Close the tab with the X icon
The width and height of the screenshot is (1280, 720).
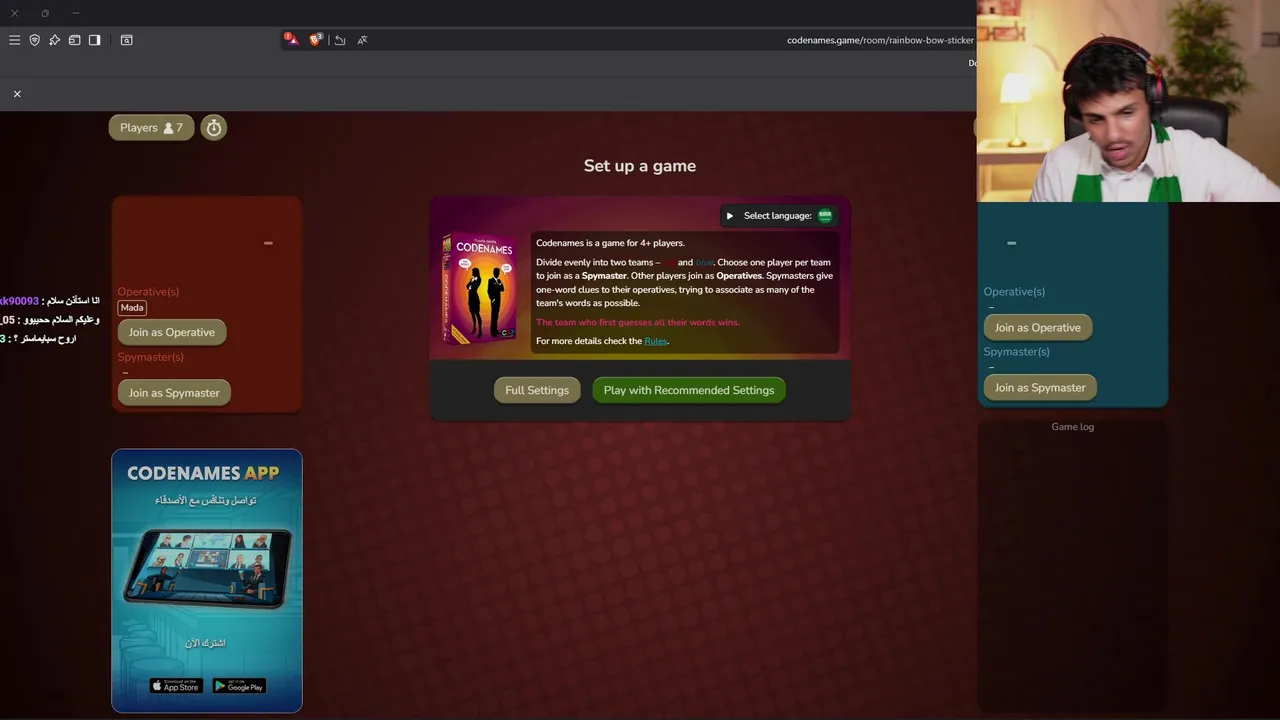(x=17, y=93)
